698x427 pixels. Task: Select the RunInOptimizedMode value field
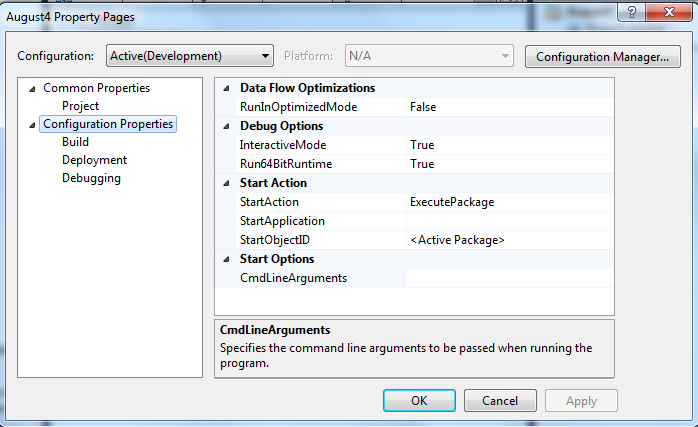509,106
